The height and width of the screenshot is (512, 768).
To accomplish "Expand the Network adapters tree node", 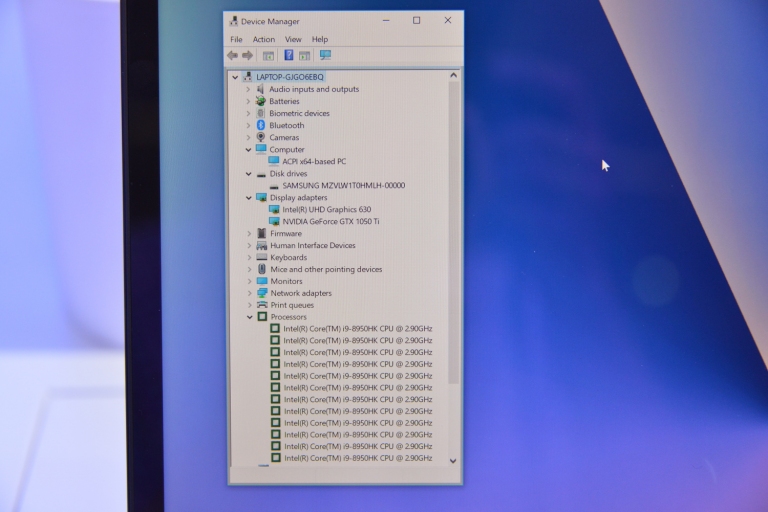I will pos(249,293).
